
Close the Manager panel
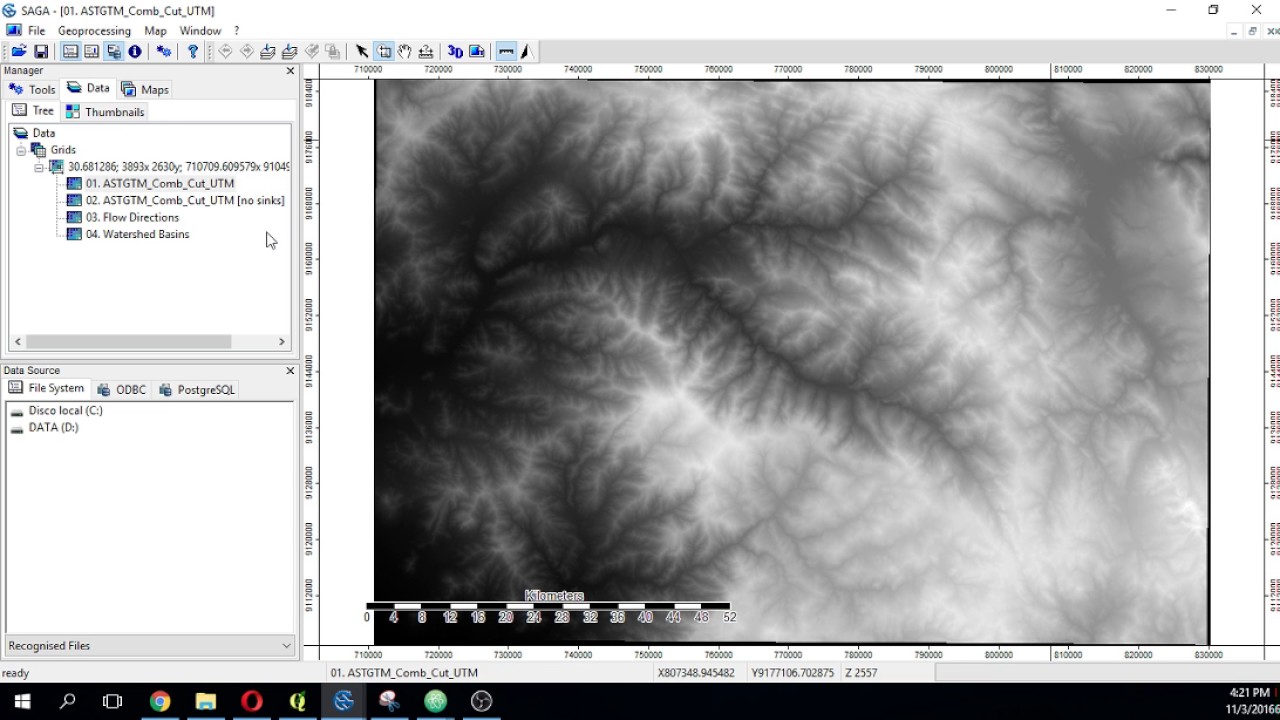coord(291,71)
